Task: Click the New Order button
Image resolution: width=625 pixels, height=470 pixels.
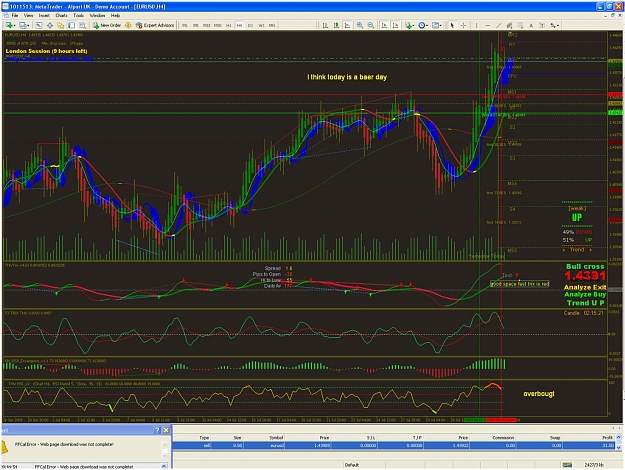Action: pyautogui.click(x=107, y=25)
